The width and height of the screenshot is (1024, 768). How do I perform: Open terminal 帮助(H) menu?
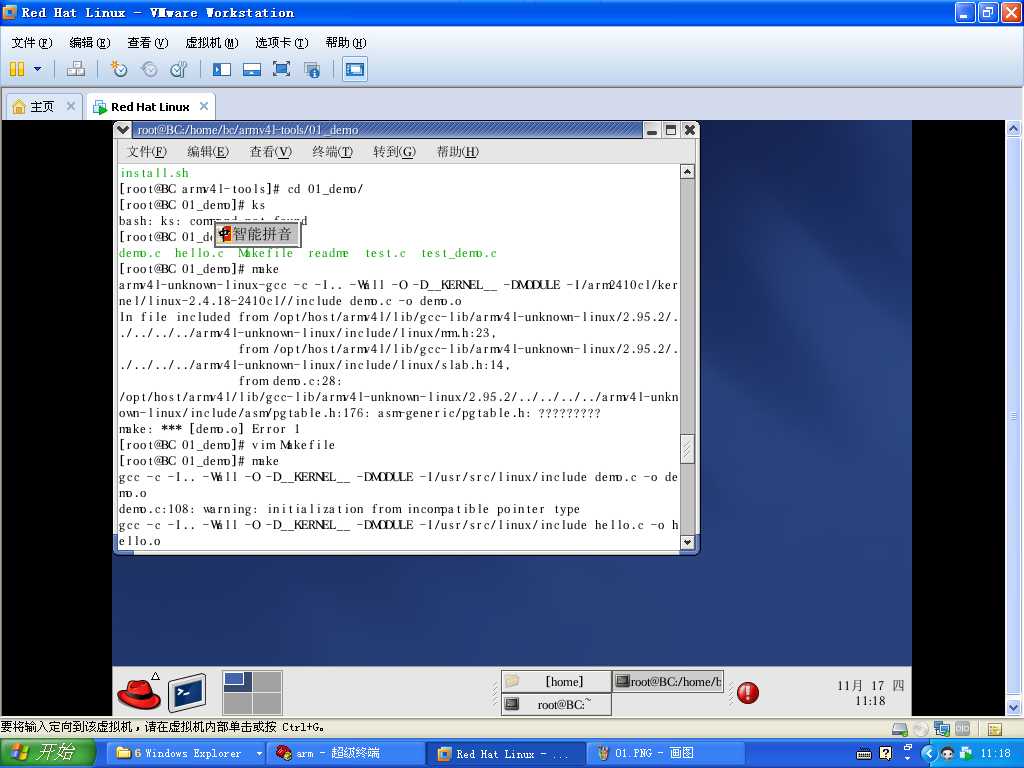click(457, 152)
